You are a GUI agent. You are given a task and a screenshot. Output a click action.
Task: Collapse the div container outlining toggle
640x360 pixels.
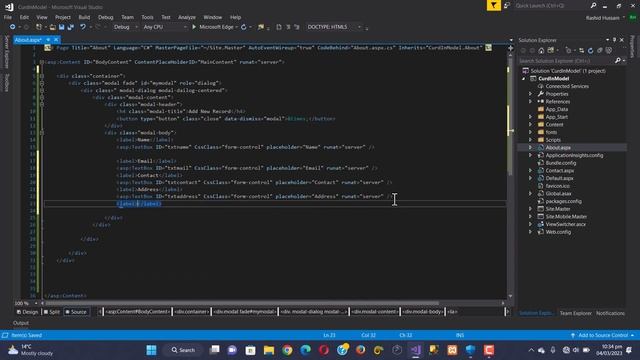click(42, 76)
